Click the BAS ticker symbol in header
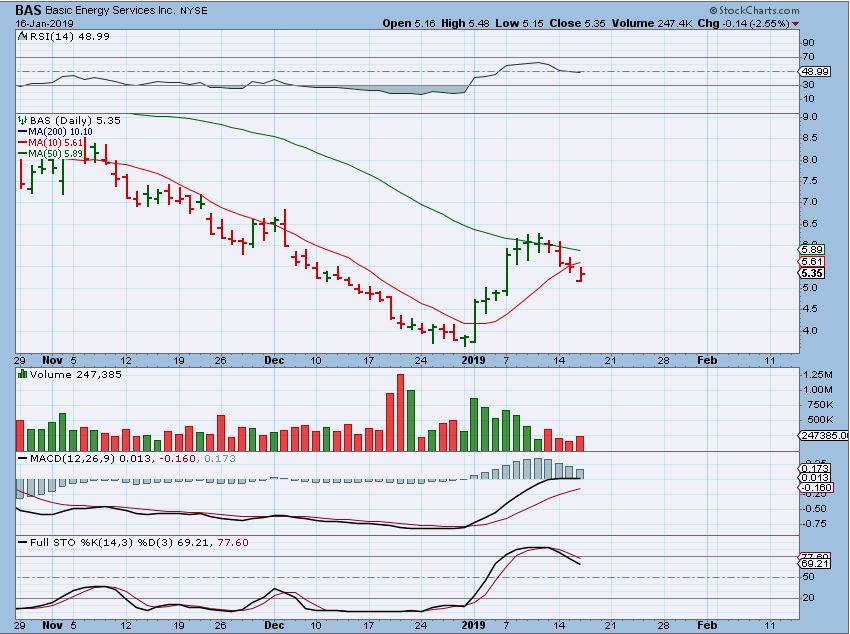This screenshot has width=850, height=634. 27,8
